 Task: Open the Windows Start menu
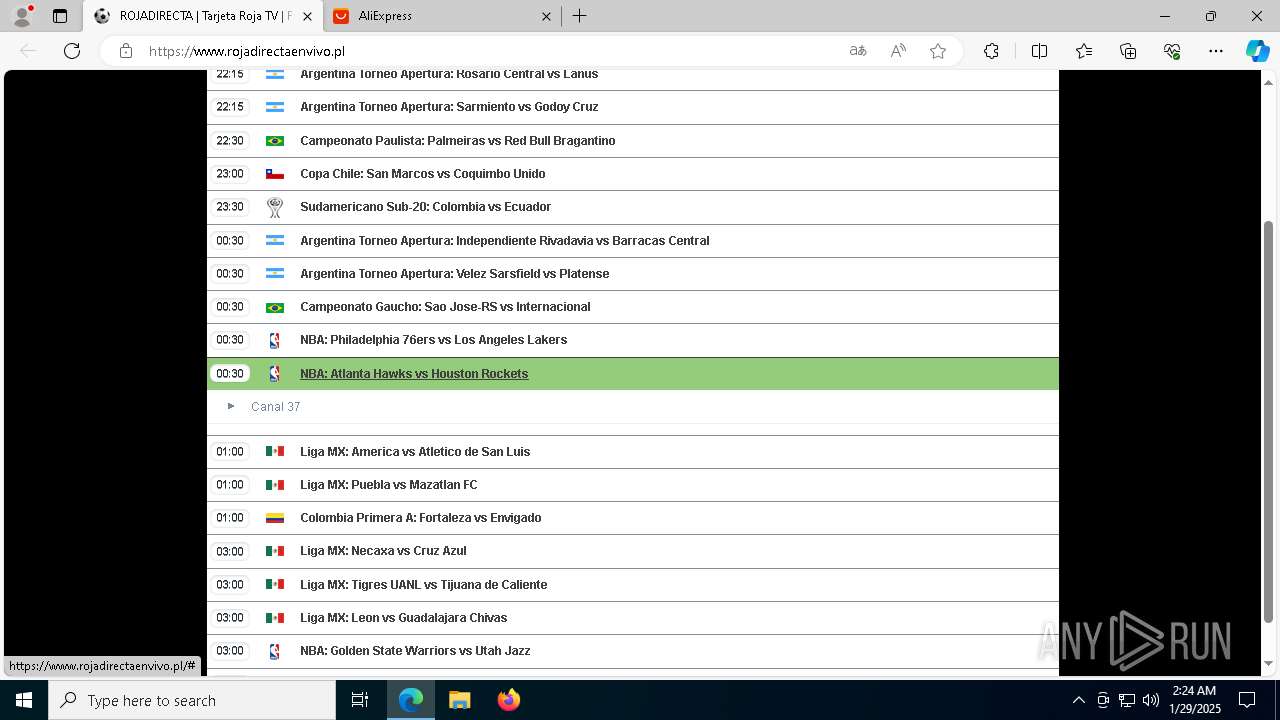tap(24, 700)
